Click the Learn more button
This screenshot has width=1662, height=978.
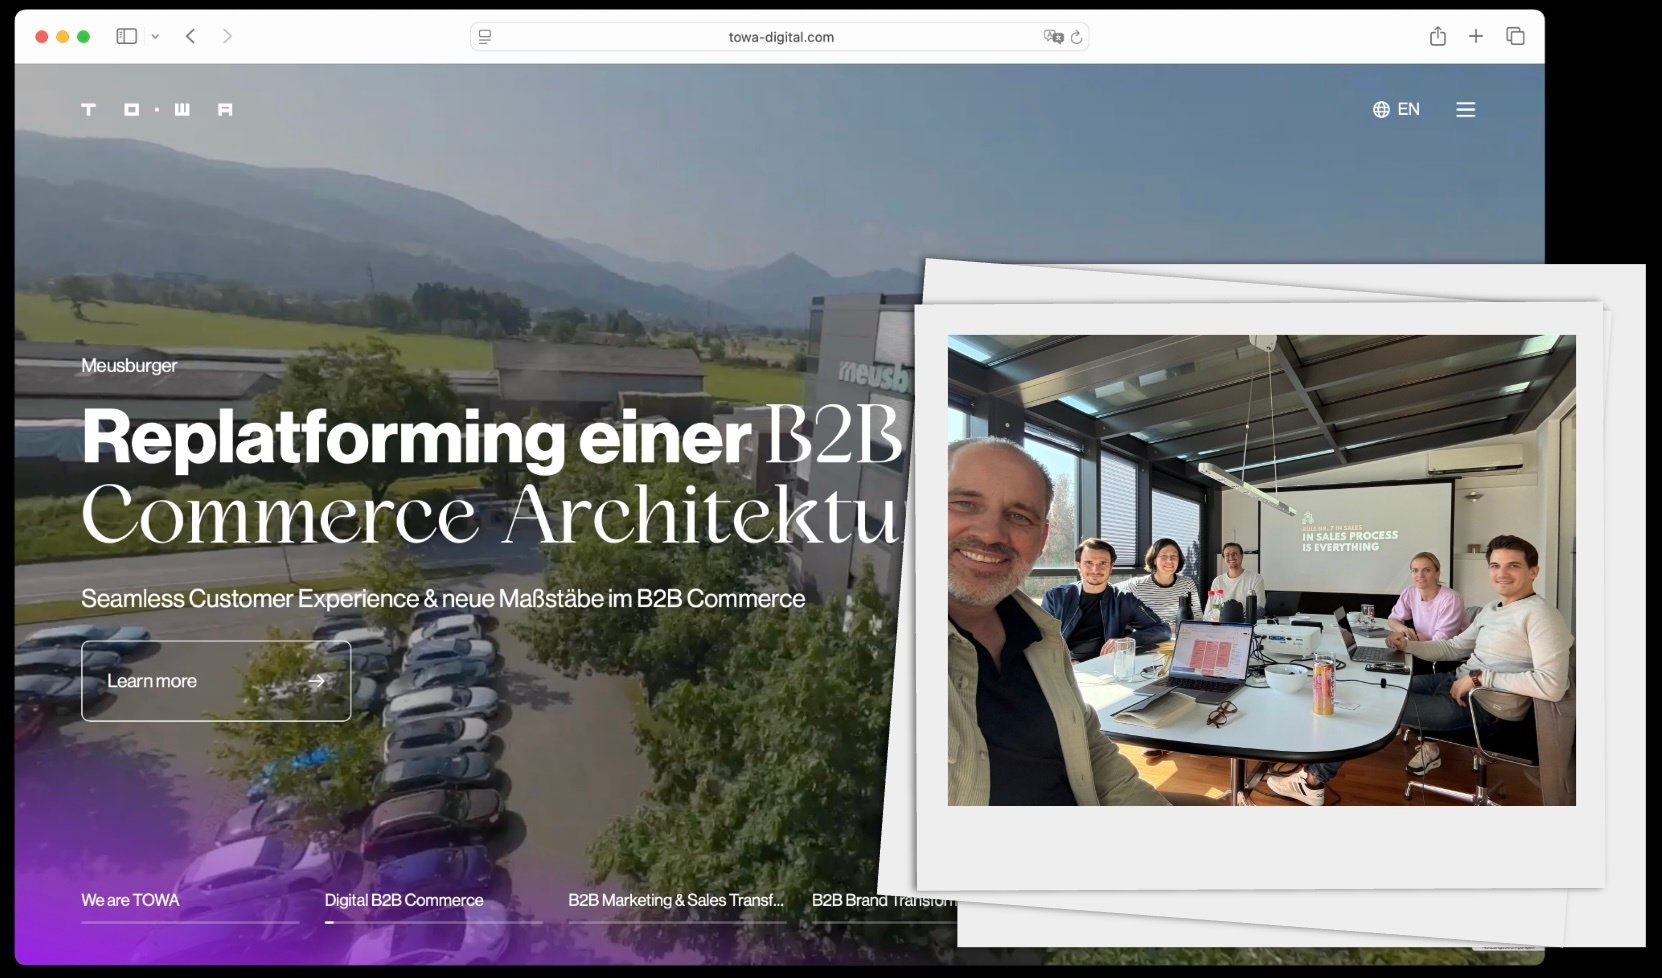[216, 681]
